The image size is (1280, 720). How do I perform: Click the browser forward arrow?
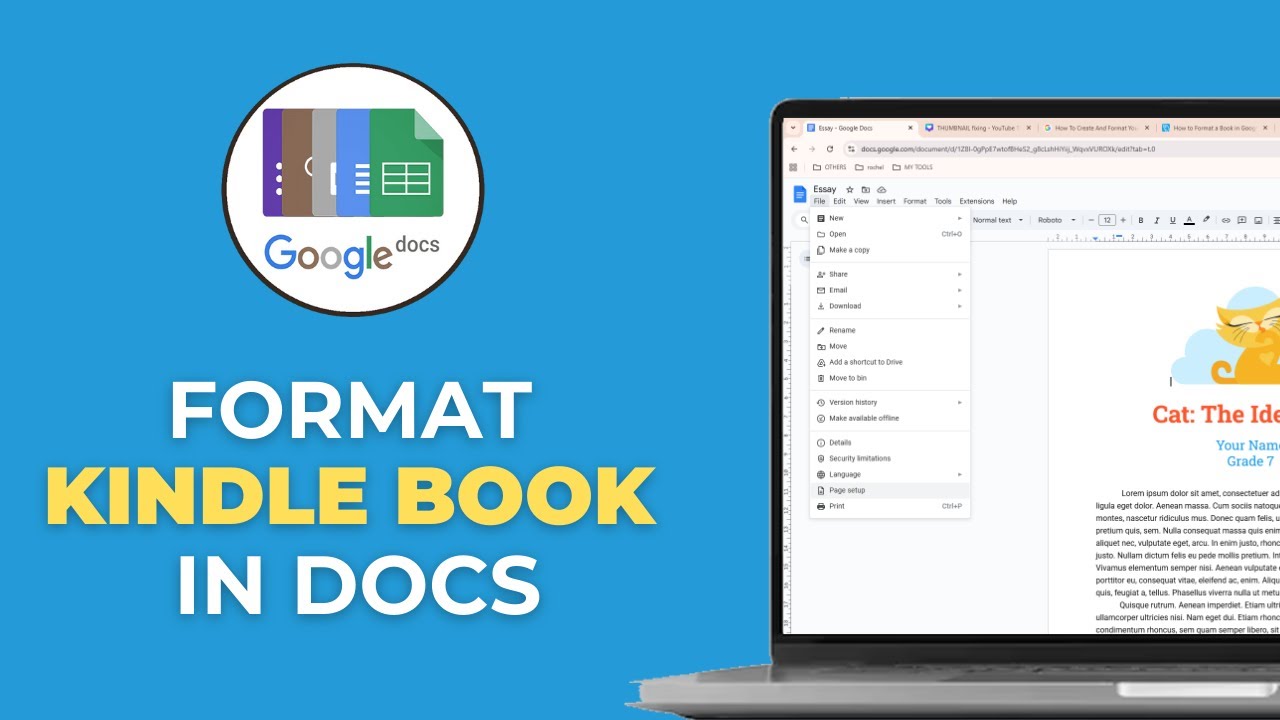point(812,149)
